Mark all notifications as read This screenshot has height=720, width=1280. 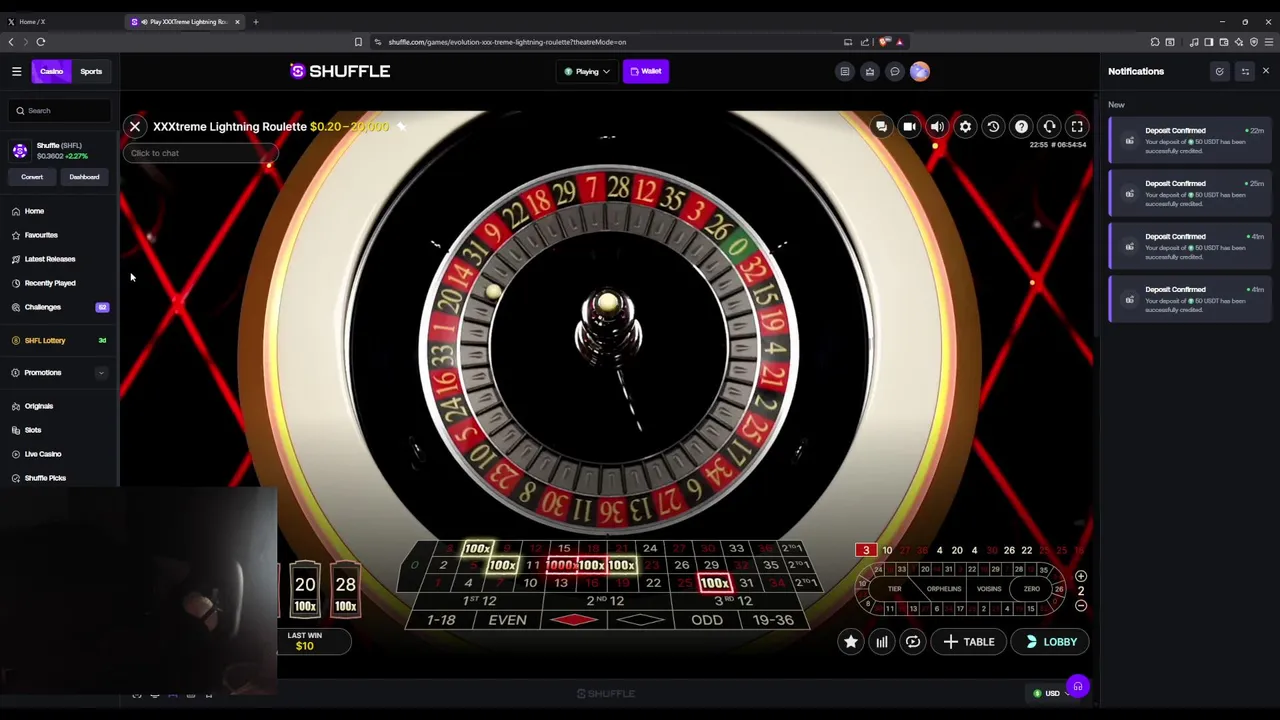click(1219, 71)
